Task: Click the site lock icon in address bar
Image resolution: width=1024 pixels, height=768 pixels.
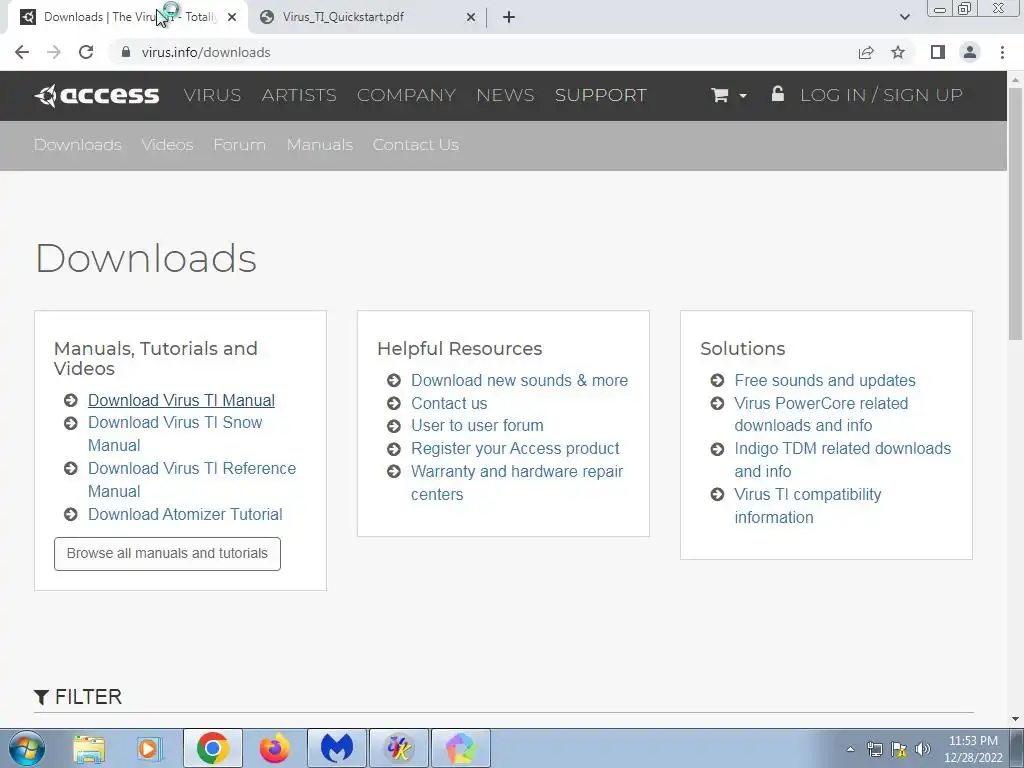Action: coord(126,52)
